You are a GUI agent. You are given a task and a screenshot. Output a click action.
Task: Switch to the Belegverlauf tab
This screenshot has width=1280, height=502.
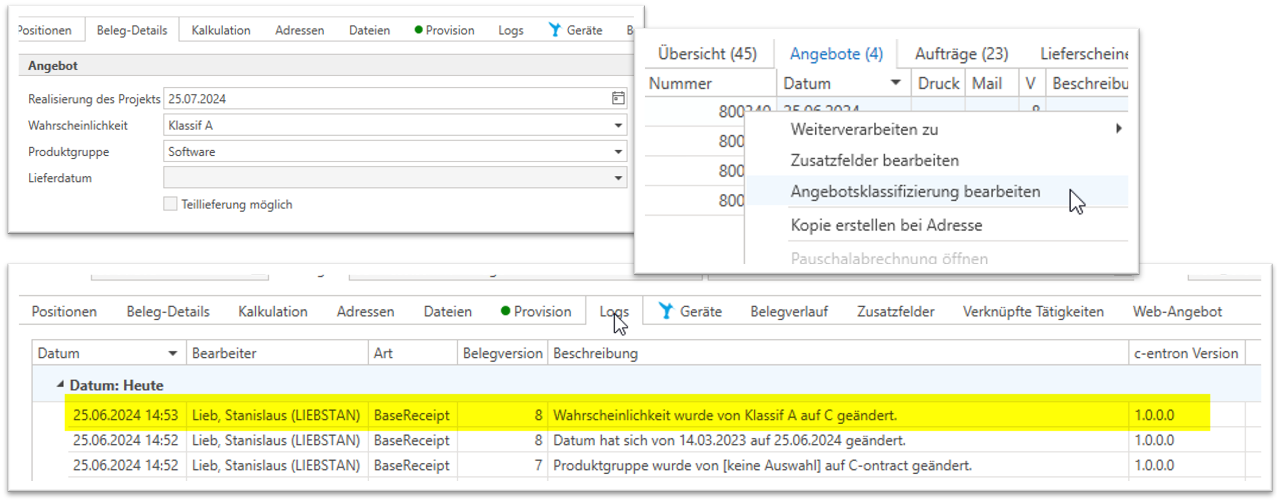coord(788,311)
